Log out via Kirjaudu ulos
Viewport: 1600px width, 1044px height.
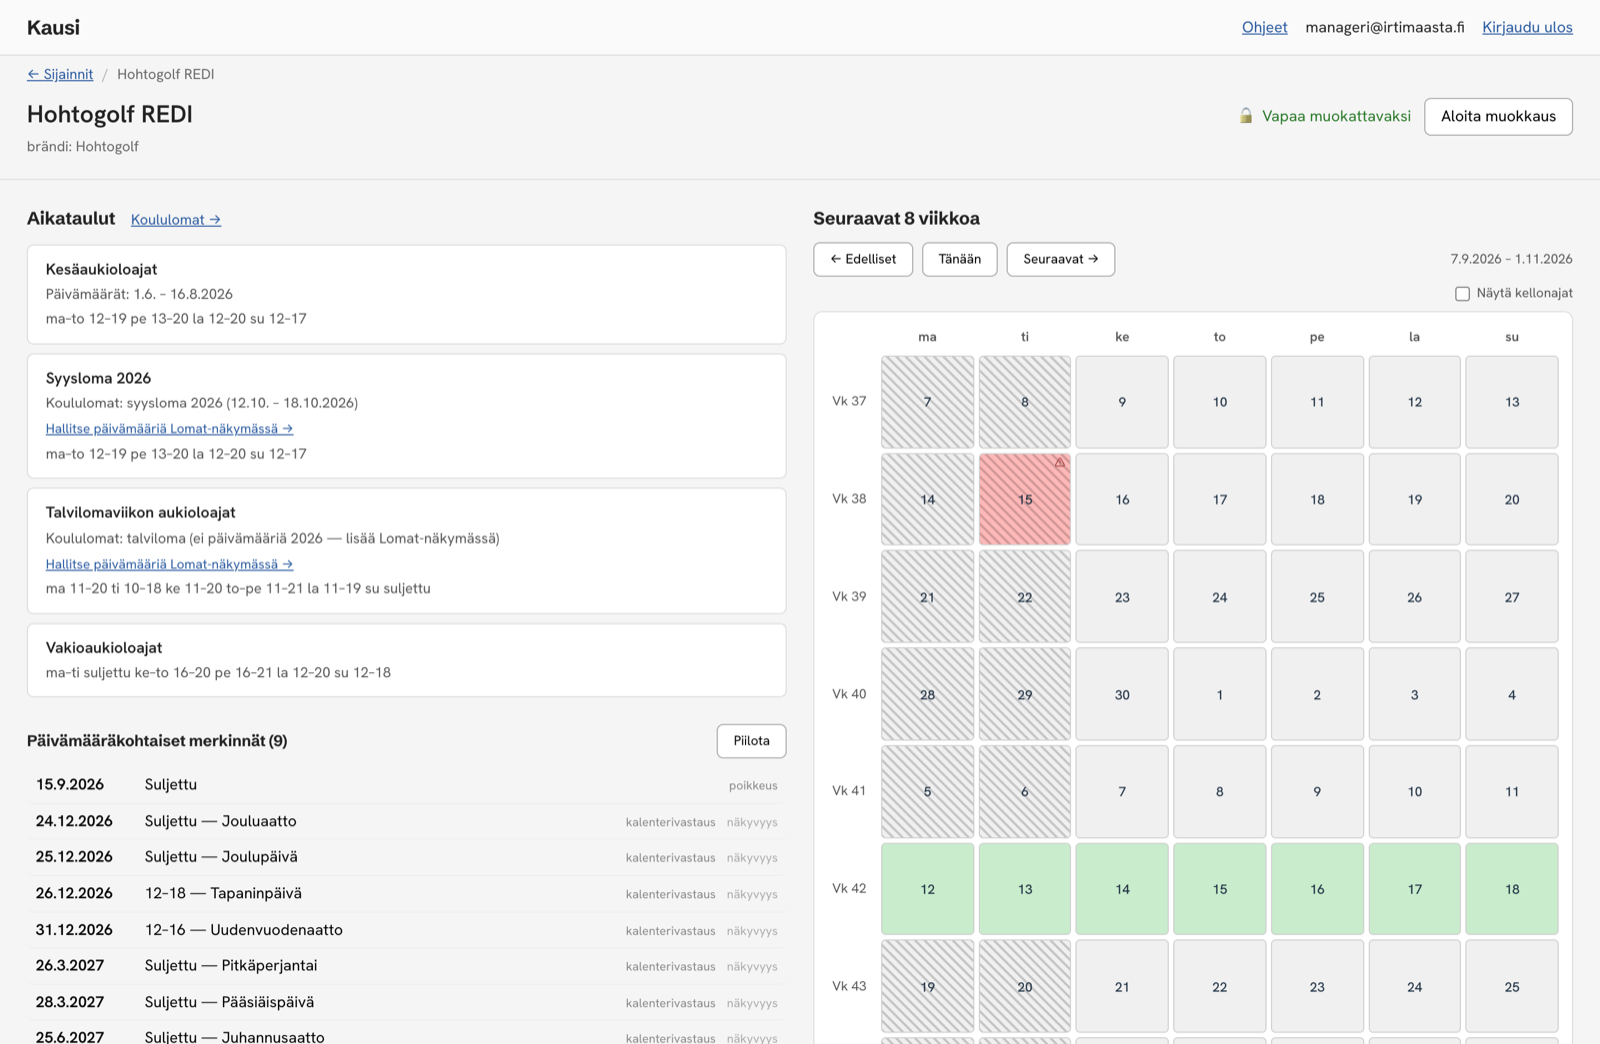coord(1527,27)
